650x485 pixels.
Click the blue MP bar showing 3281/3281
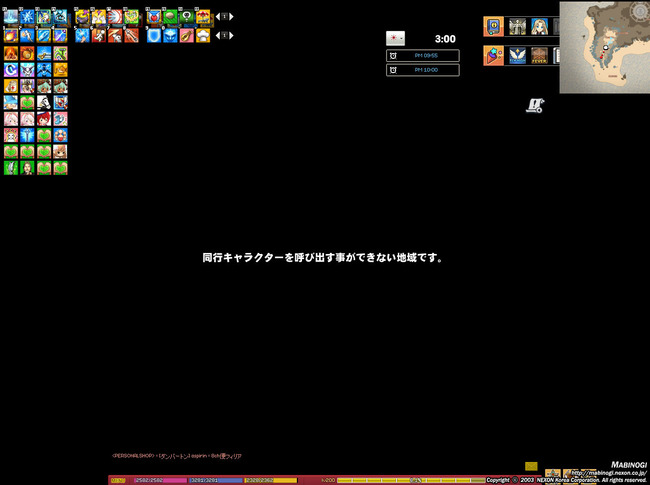pos(215,480)
